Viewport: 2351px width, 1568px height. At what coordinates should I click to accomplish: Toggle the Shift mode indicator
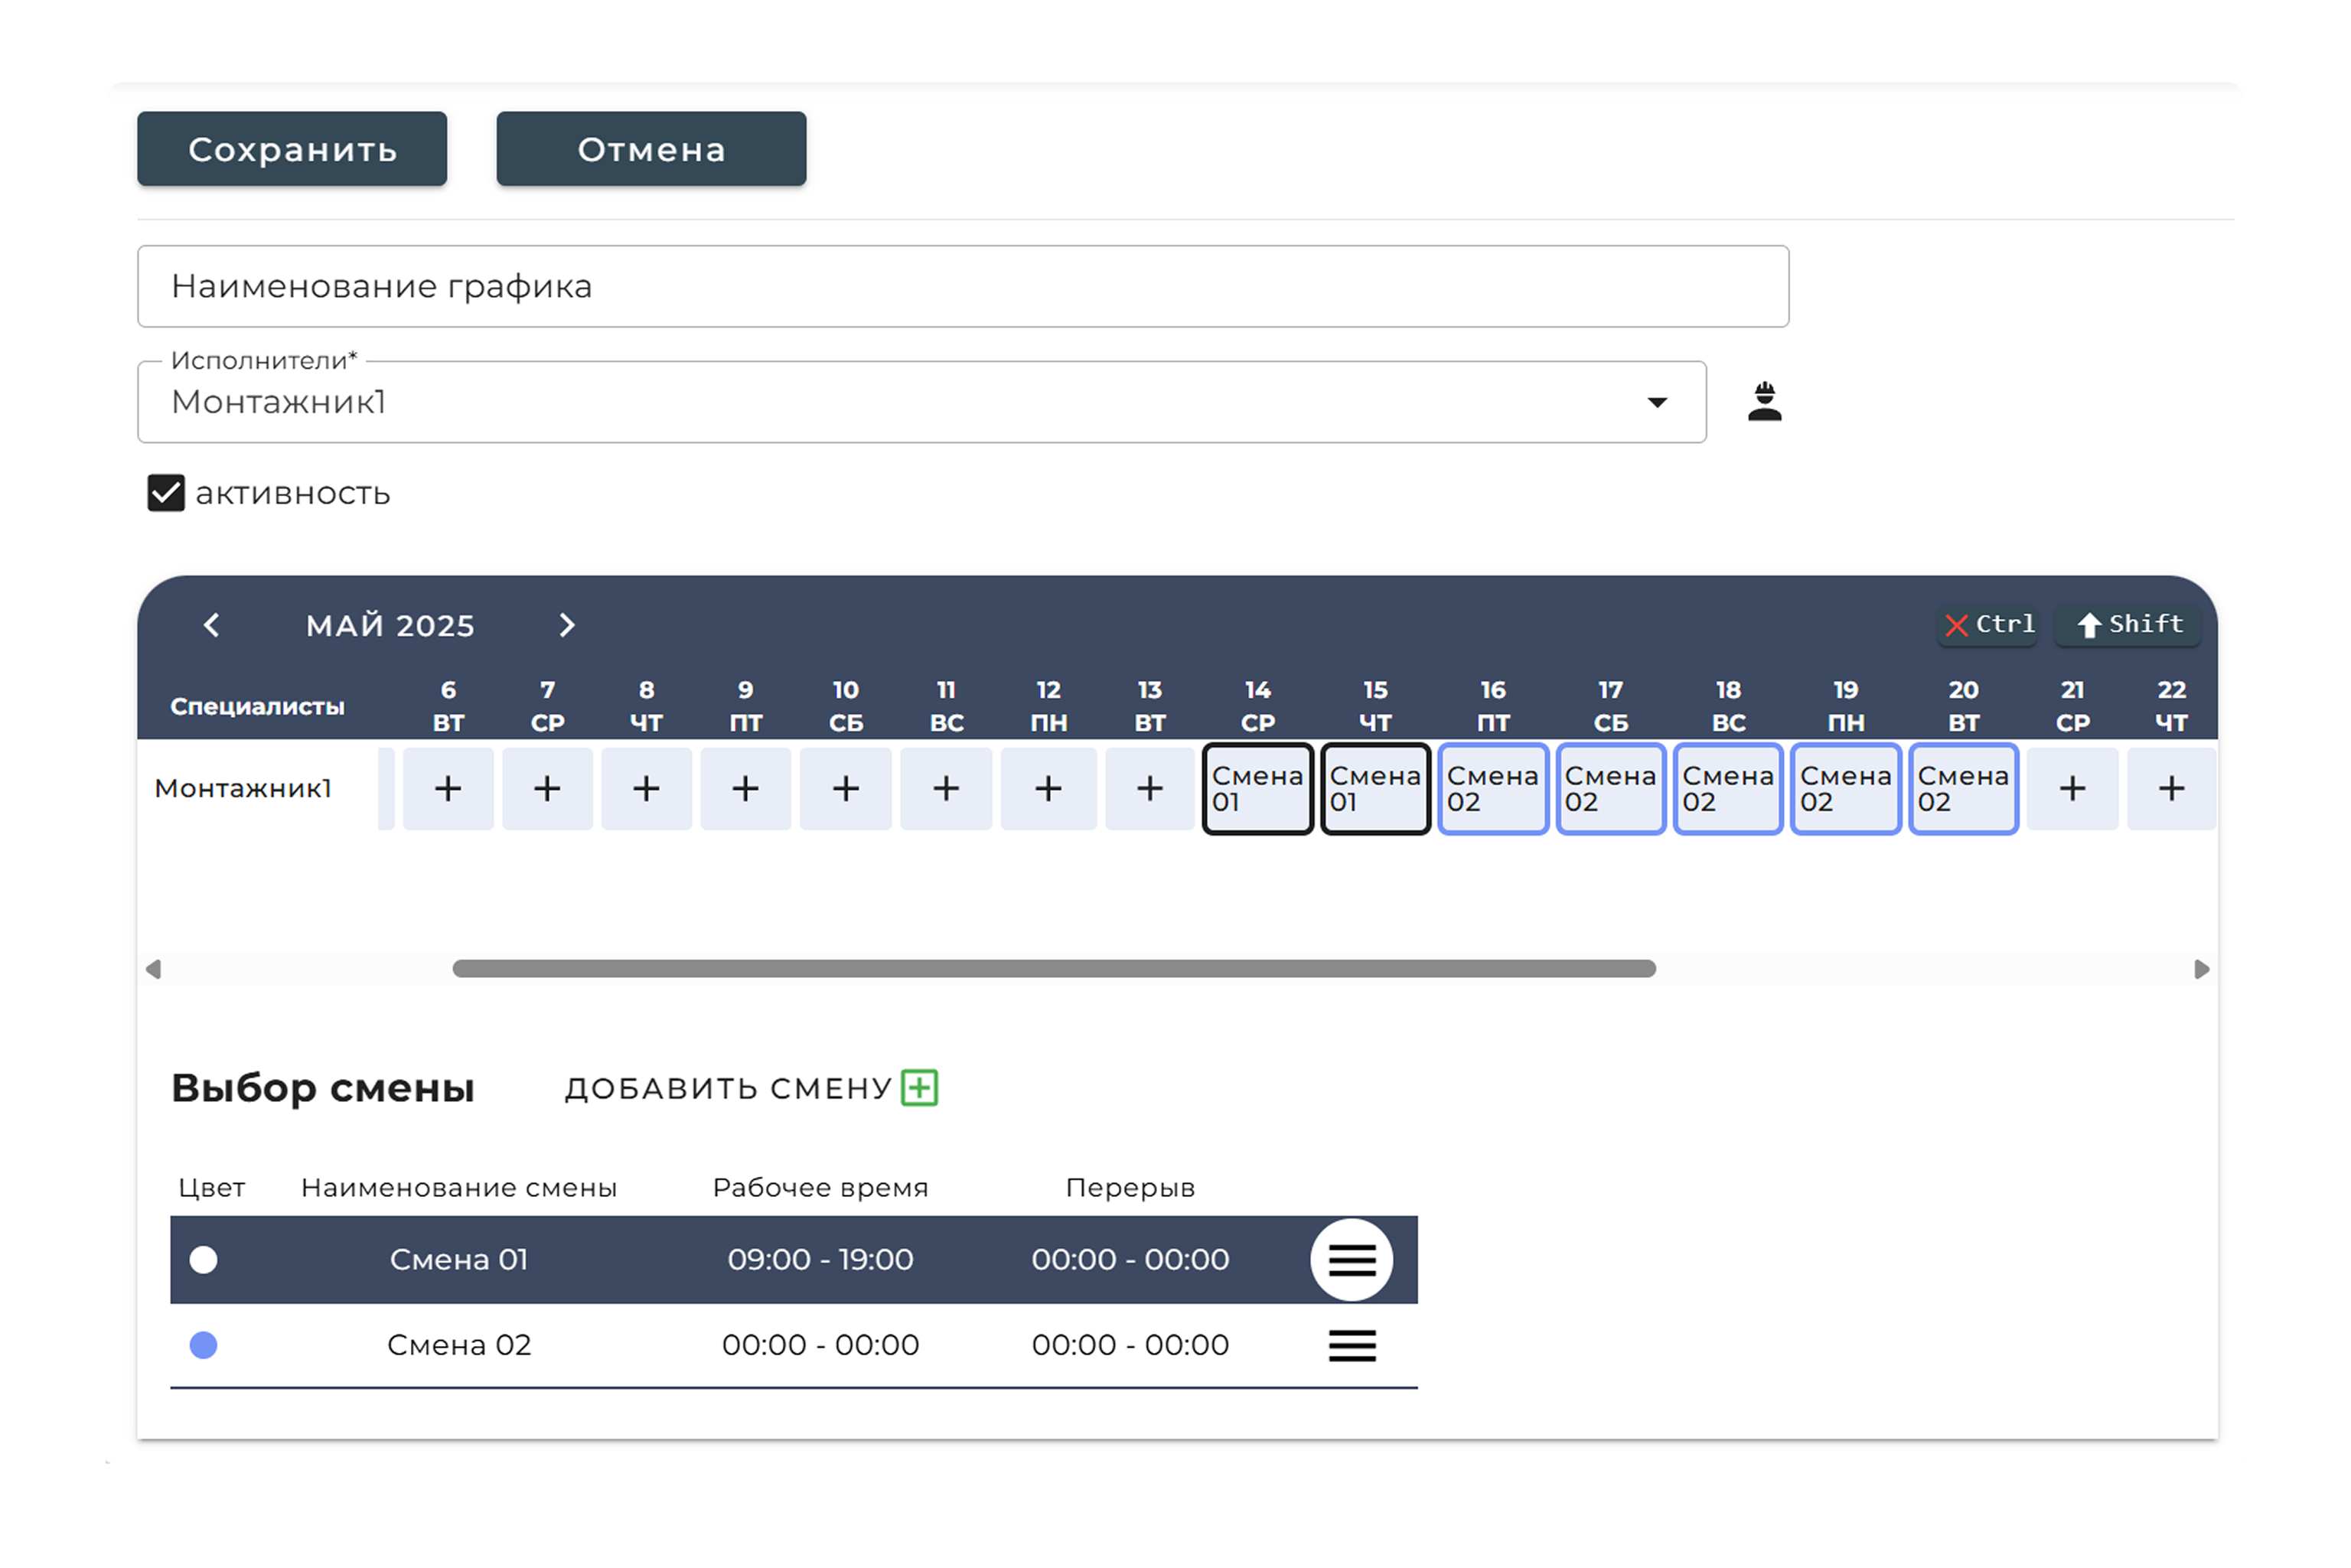[x=2129, y=625]
